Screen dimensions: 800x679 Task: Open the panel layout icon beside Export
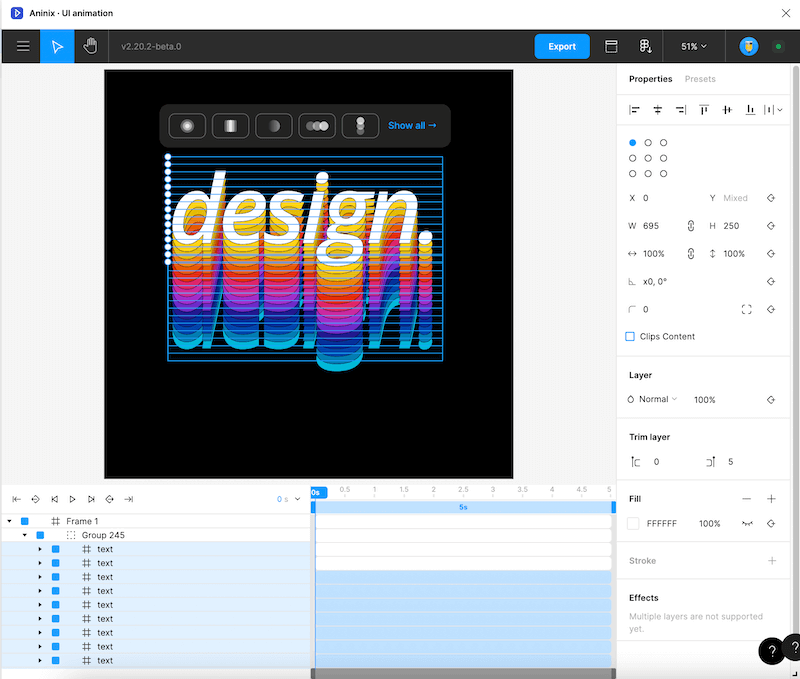click(x=611, y=46)
